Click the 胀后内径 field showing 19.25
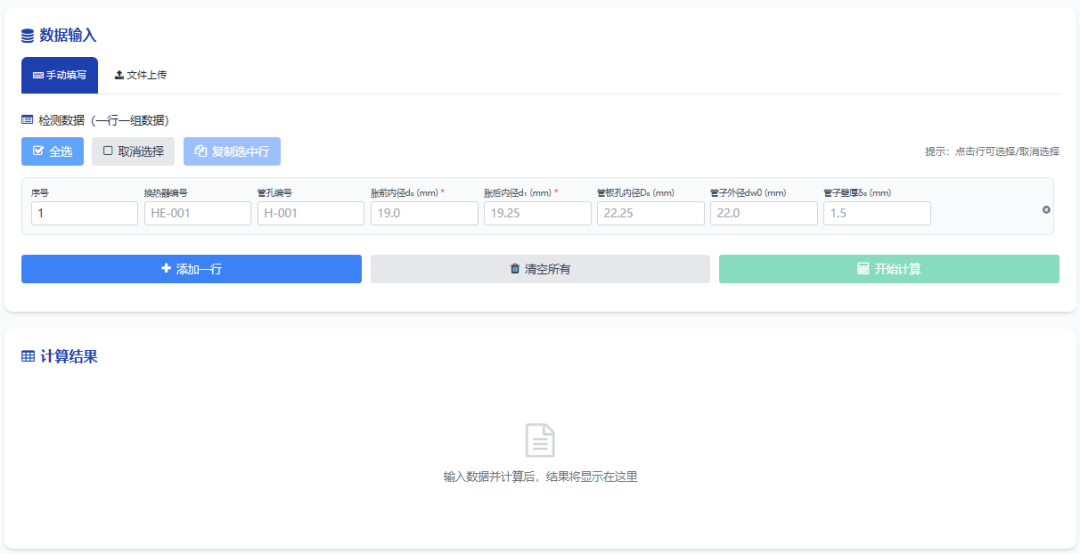This screenshot has width=1080, height=554. point(537,213)
